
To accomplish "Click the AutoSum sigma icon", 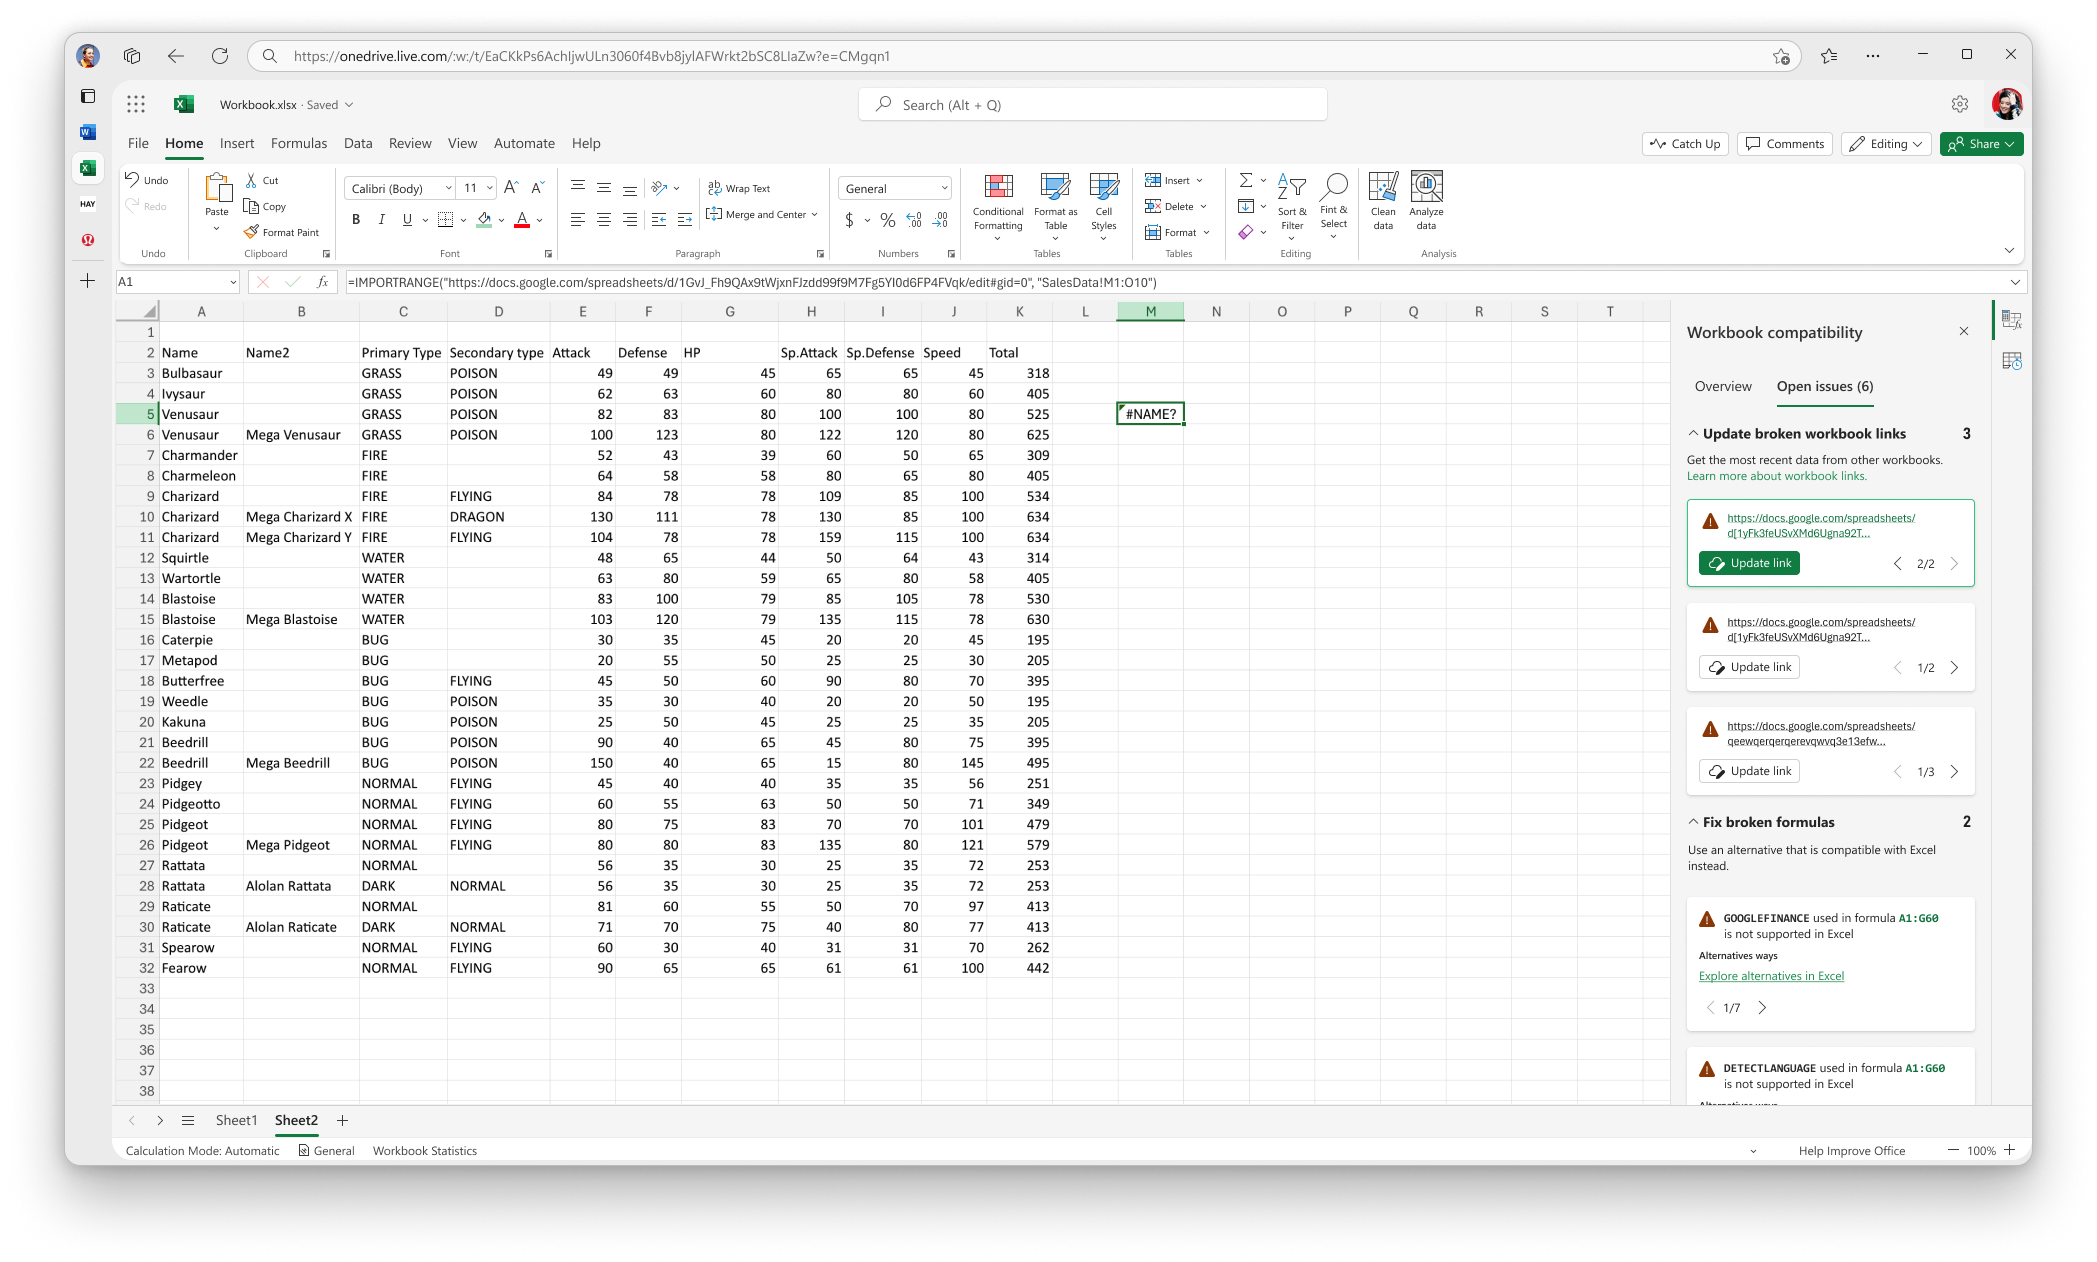I will (x=1246, y=180).
